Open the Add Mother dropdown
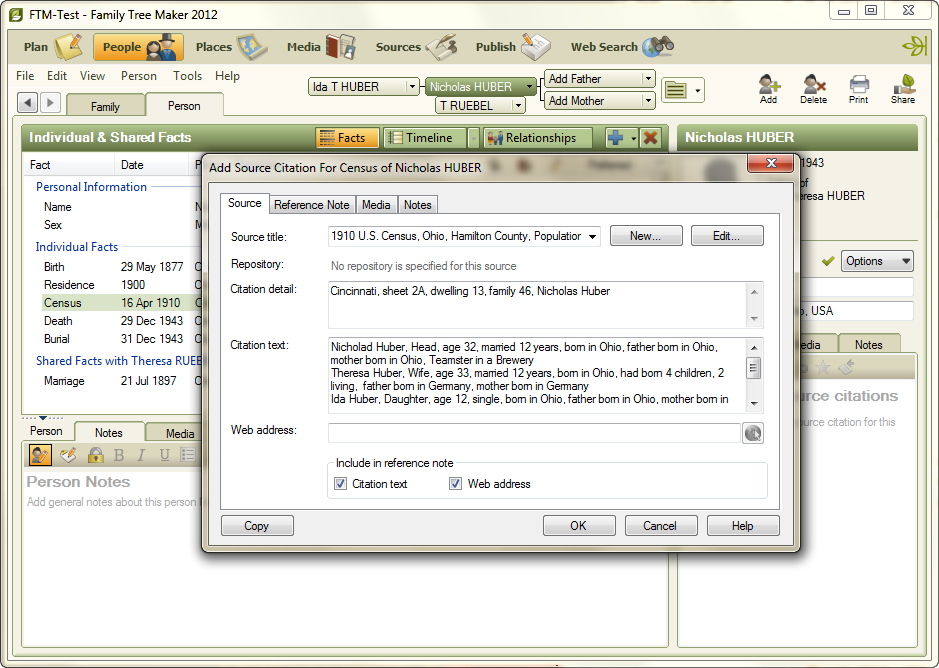This screenshot has height=668, width=939. (x=647, y=101)
